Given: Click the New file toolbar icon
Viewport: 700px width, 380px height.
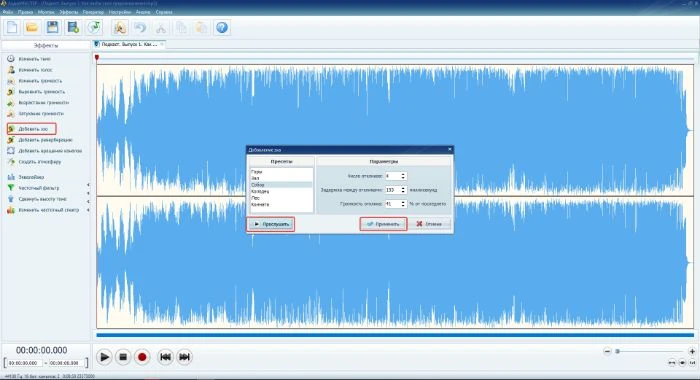Looking at the screenshot, I should [12, 28].
